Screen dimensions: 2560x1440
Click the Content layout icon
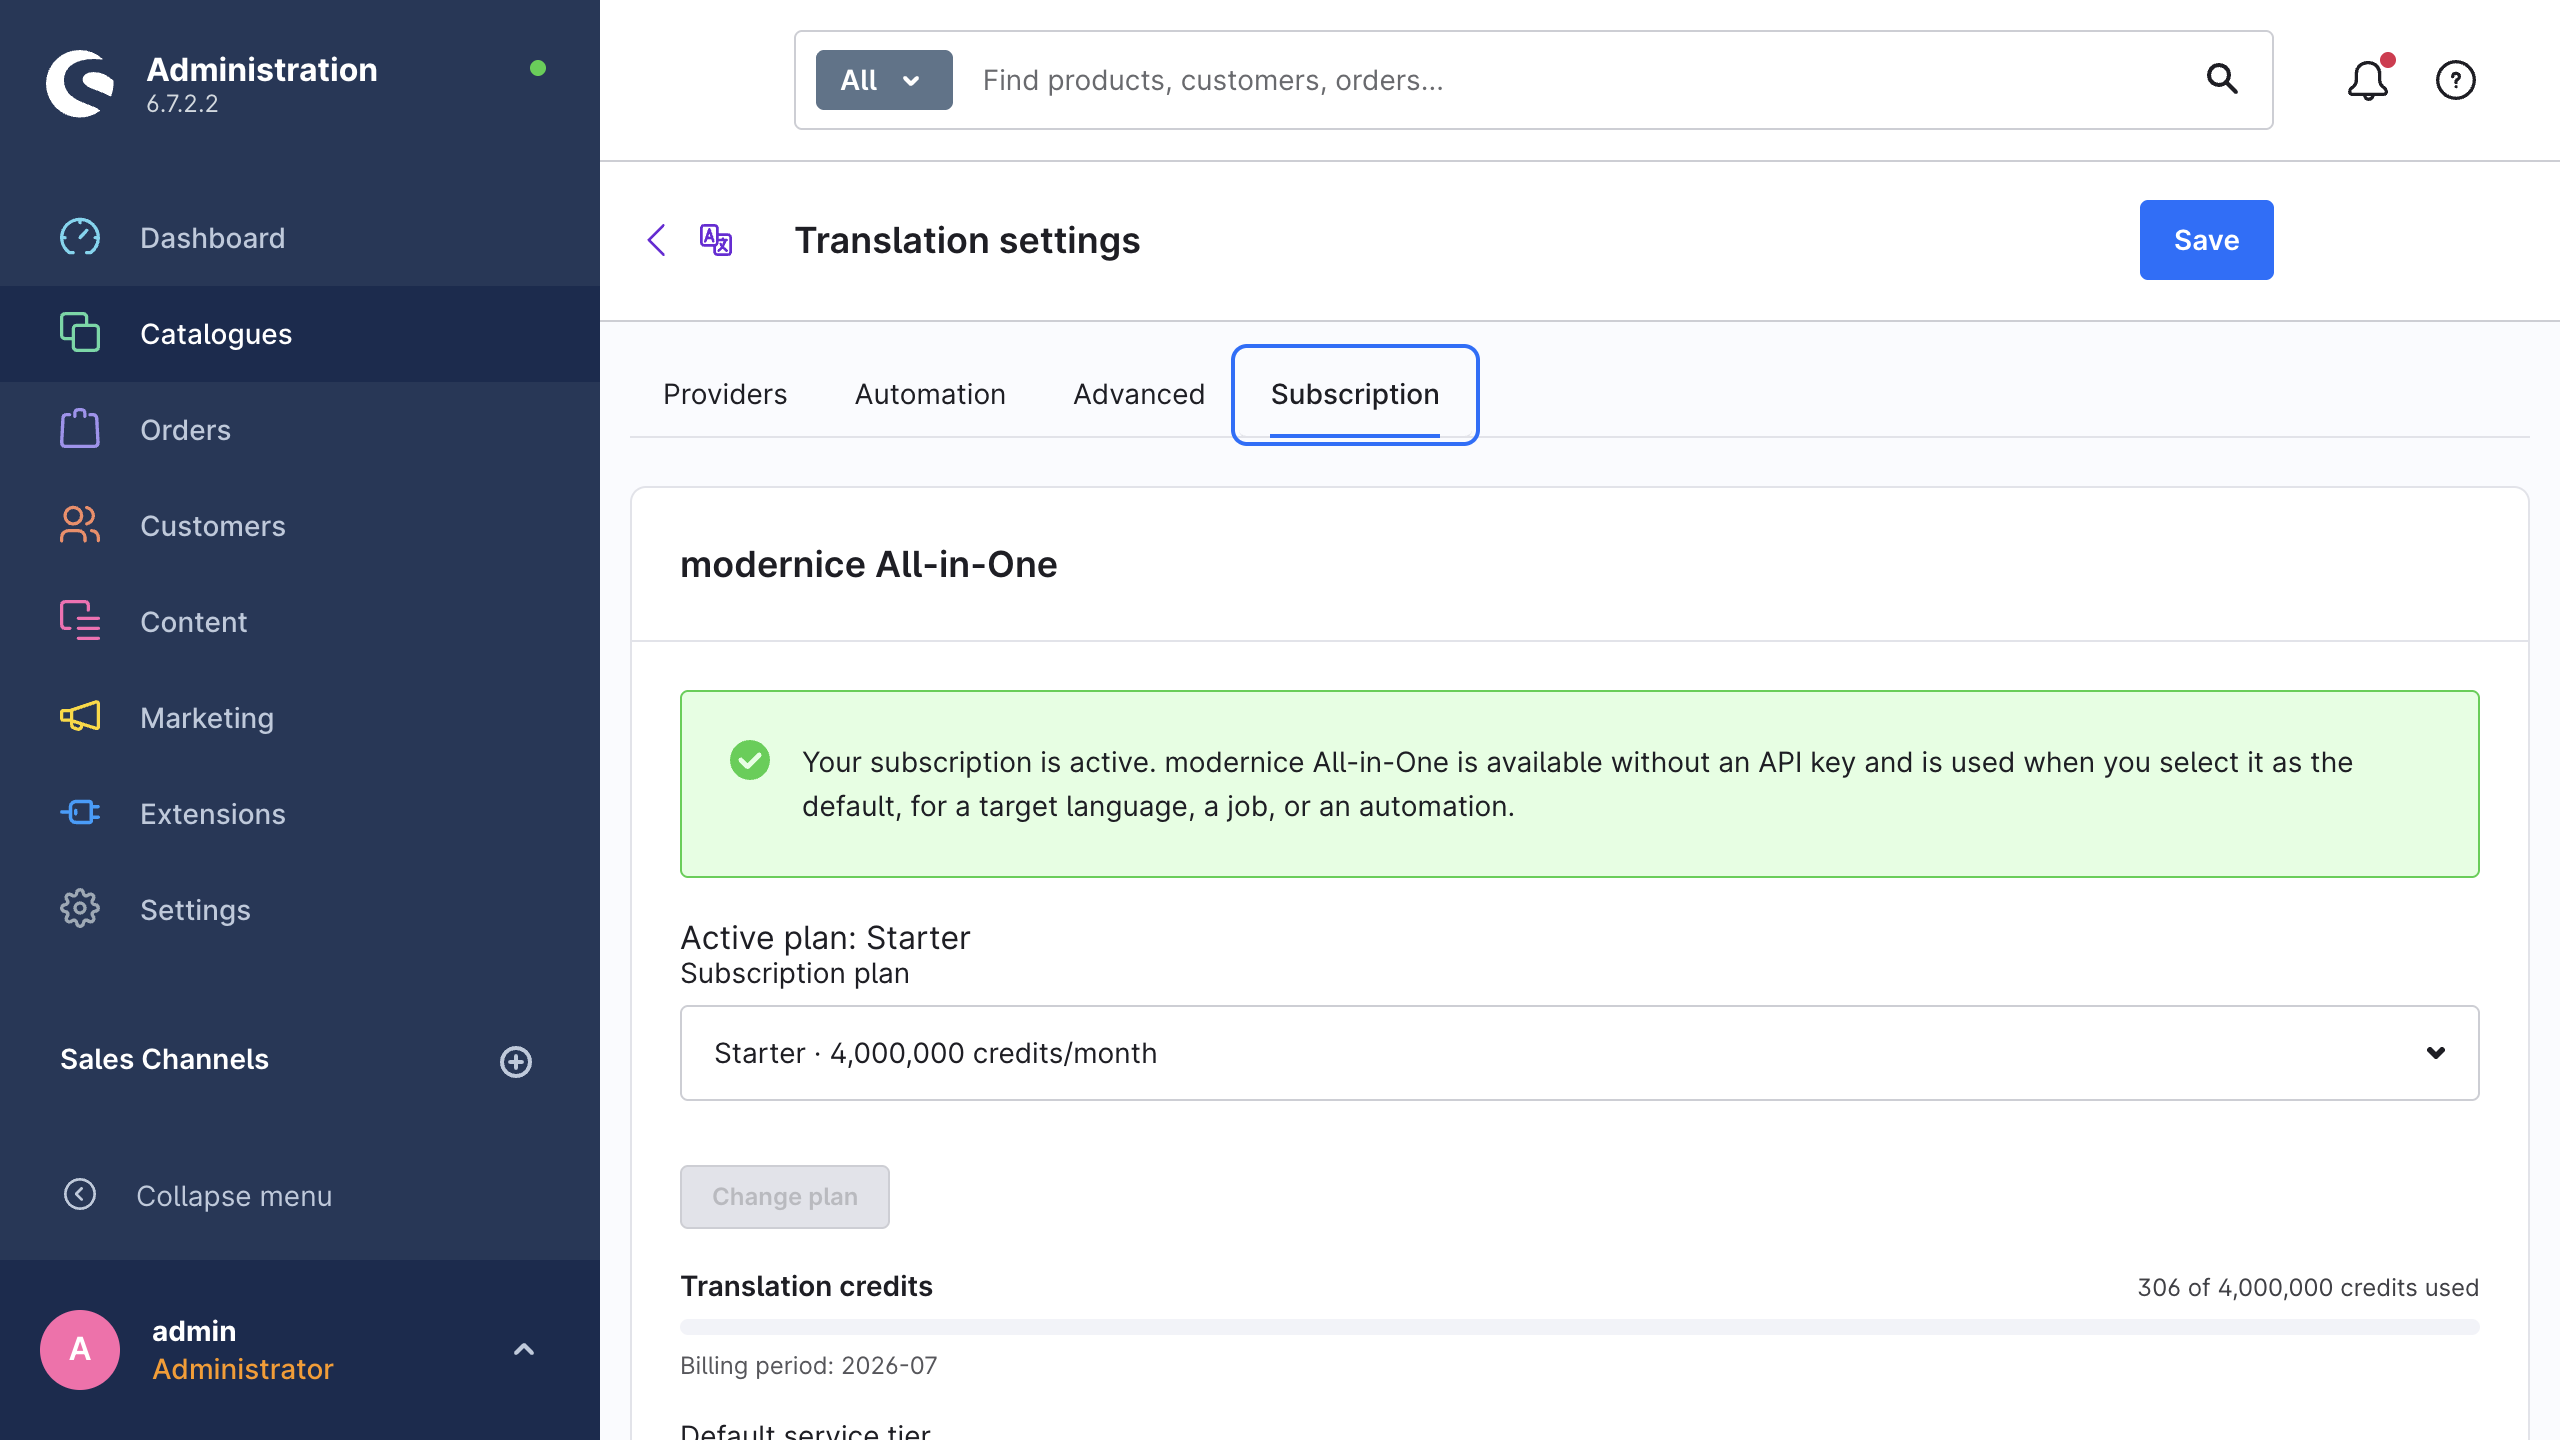point(80,621)
